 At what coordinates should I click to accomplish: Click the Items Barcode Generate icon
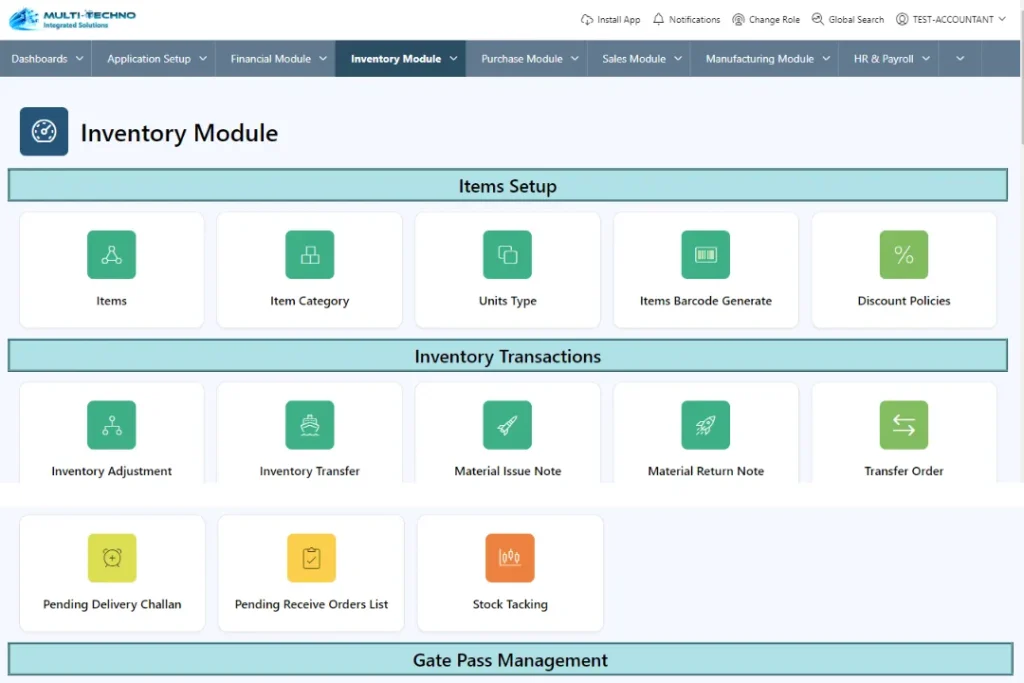click(706, 255)
